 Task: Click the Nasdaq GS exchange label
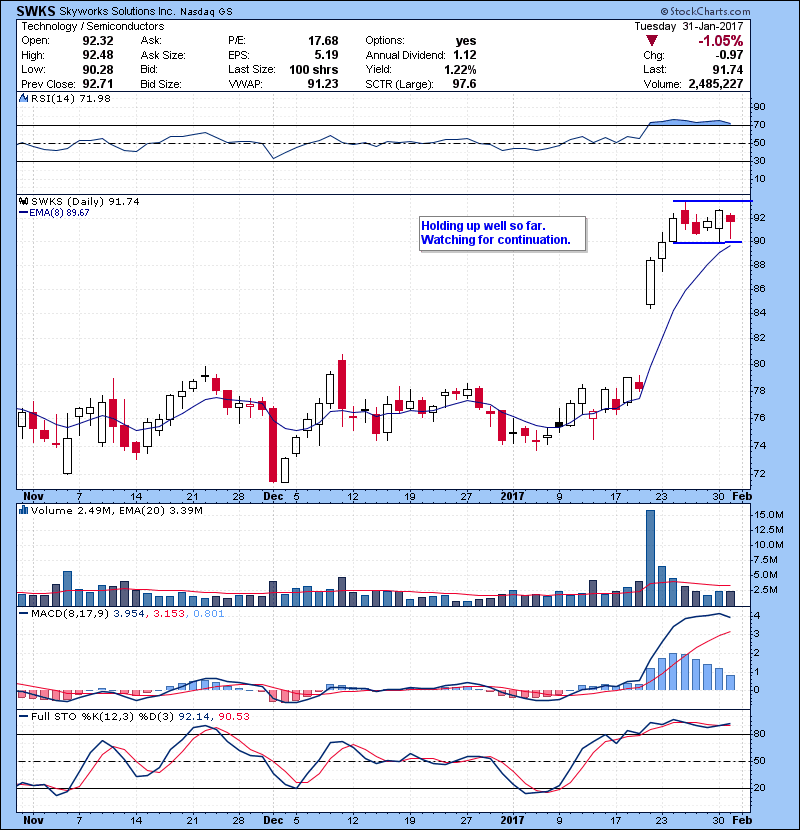206,12
